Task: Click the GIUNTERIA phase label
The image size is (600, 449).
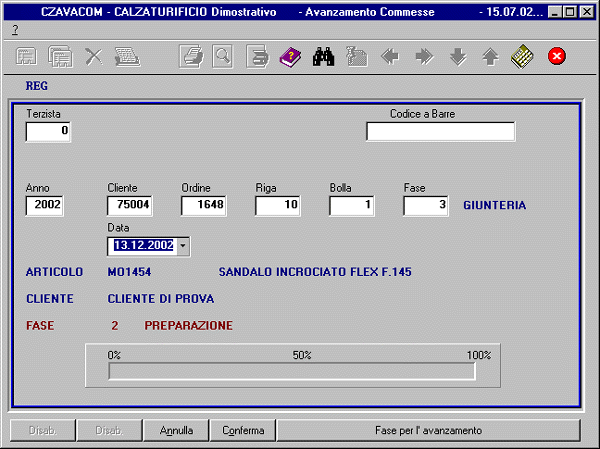Action: [x=494, y=206]
